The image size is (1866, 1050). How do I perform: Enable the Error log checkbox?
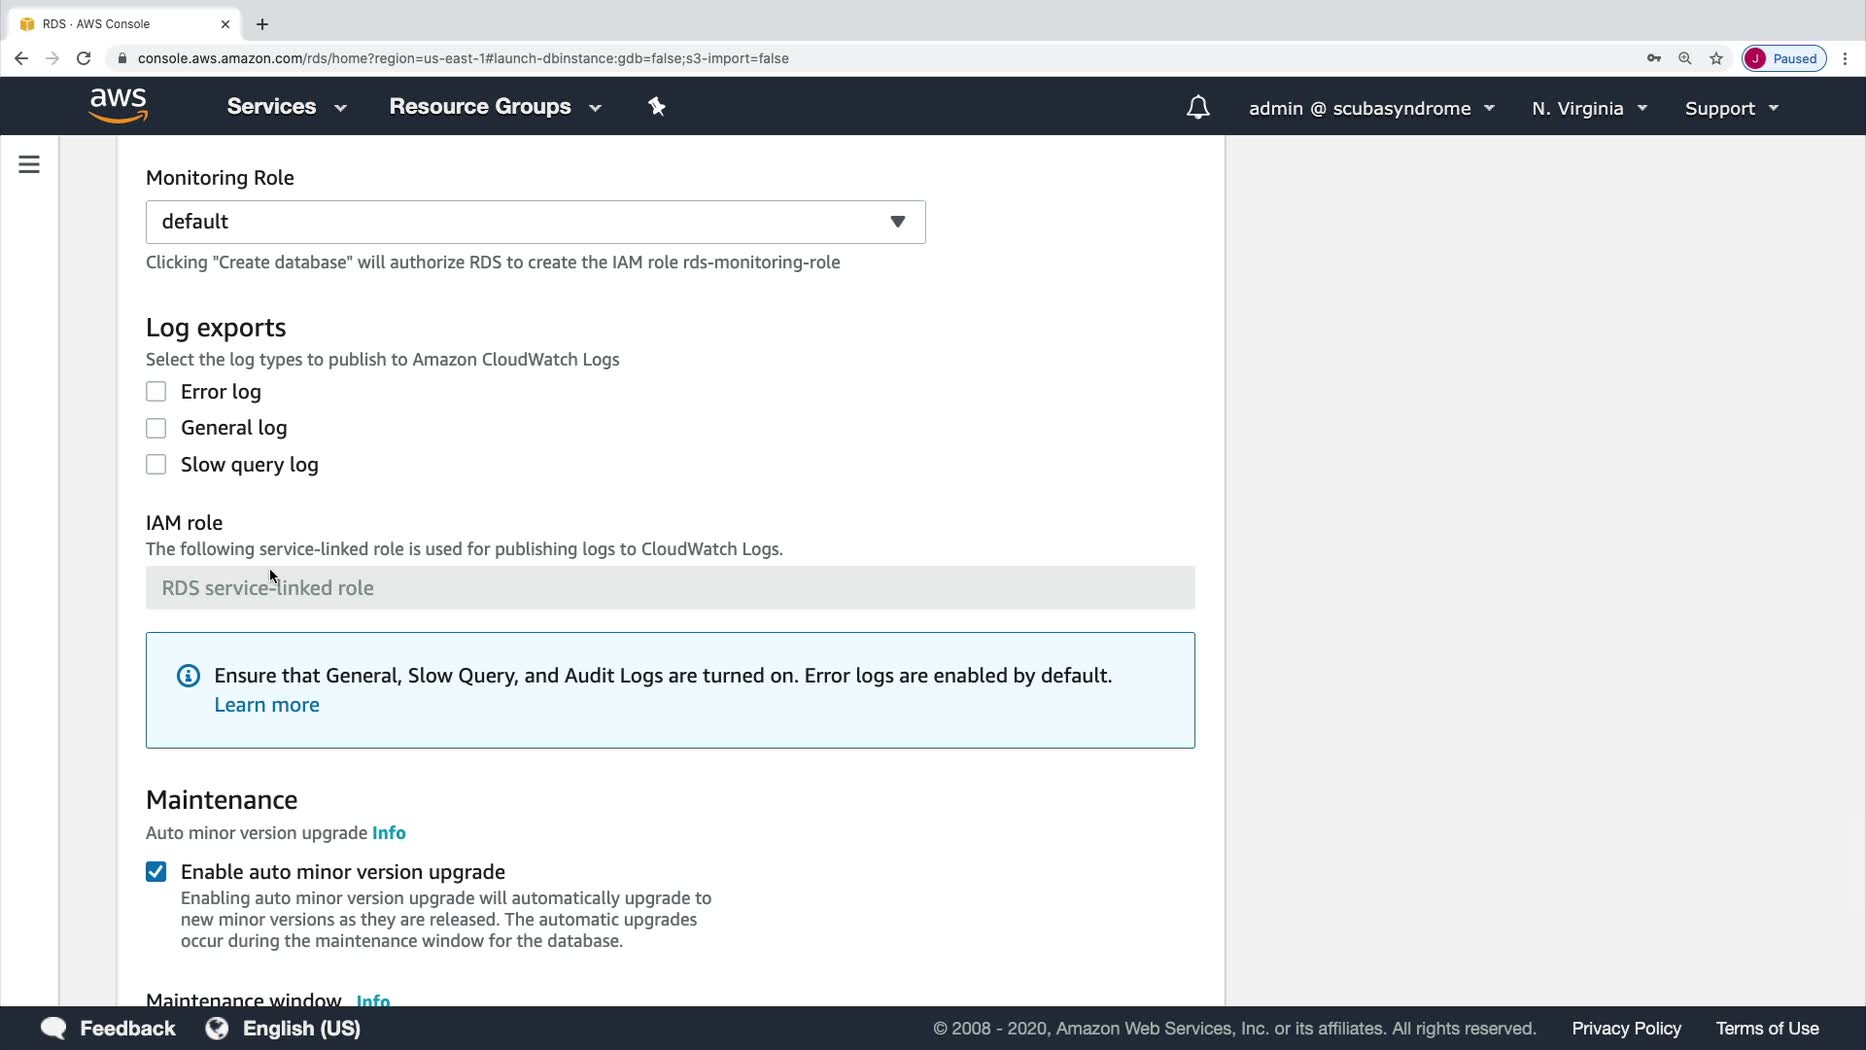(156, 392)
